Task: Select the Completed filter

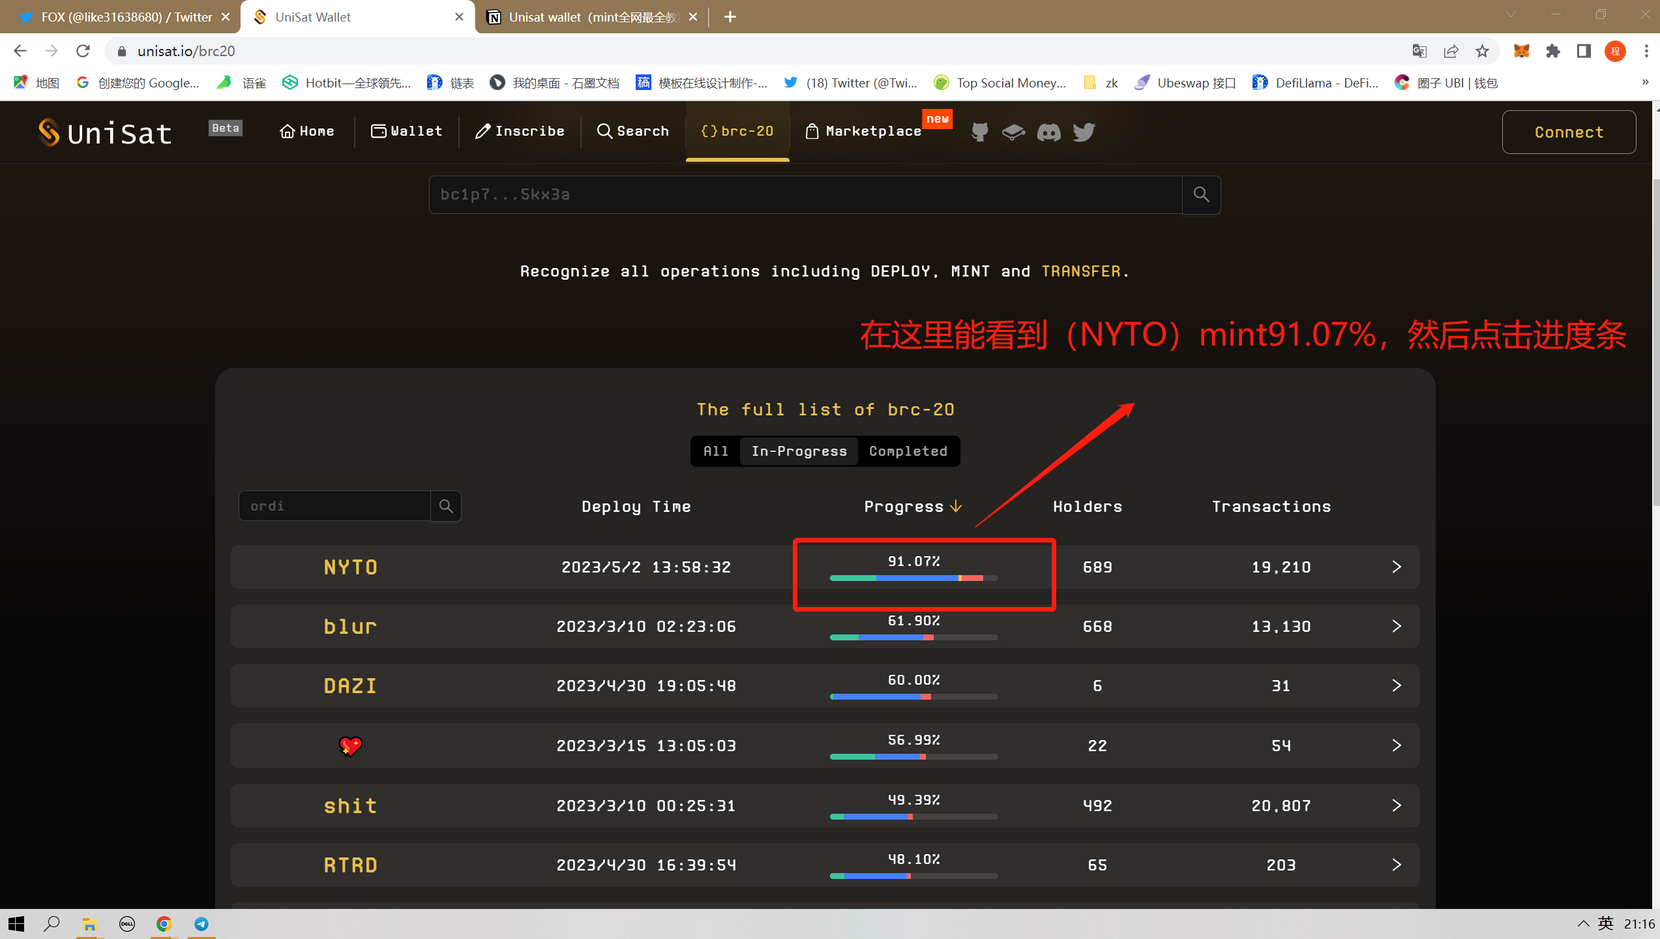Action: (x=908, y=451)
